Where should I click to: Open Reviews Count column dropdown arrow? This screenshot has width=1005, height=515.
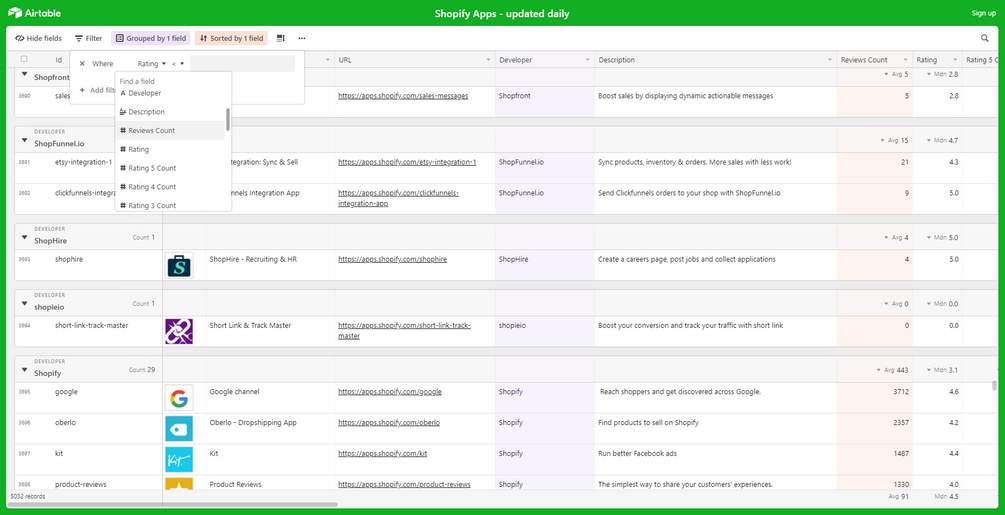pos(906,60)
